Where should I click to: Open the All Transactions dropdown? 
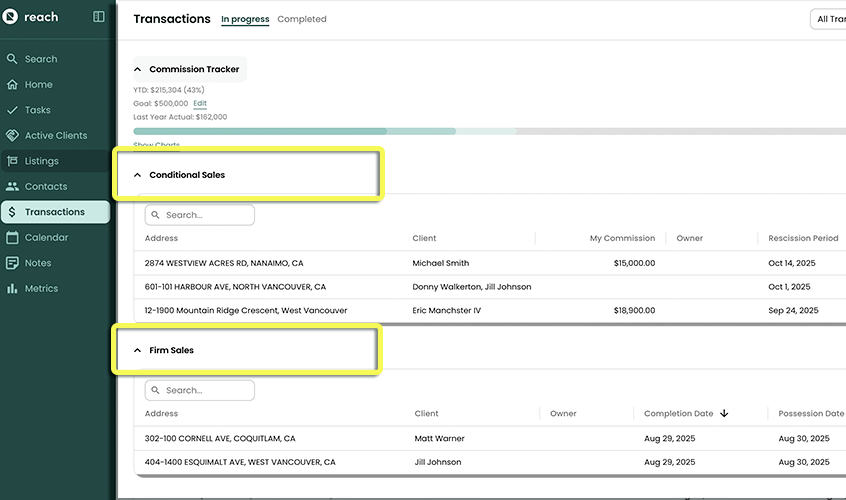coord(828,19)
